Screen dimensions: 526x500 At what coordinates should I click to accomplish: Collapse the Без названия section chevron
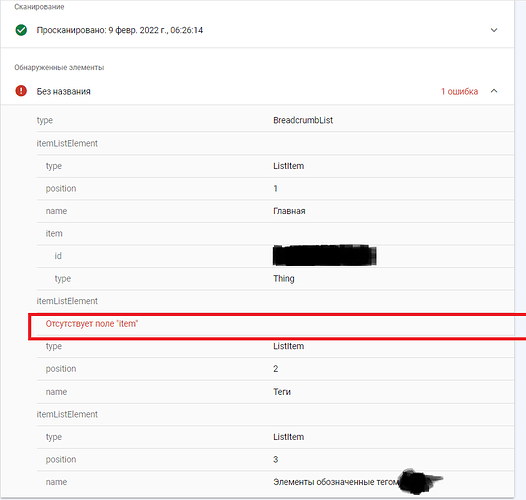point(494,91)
